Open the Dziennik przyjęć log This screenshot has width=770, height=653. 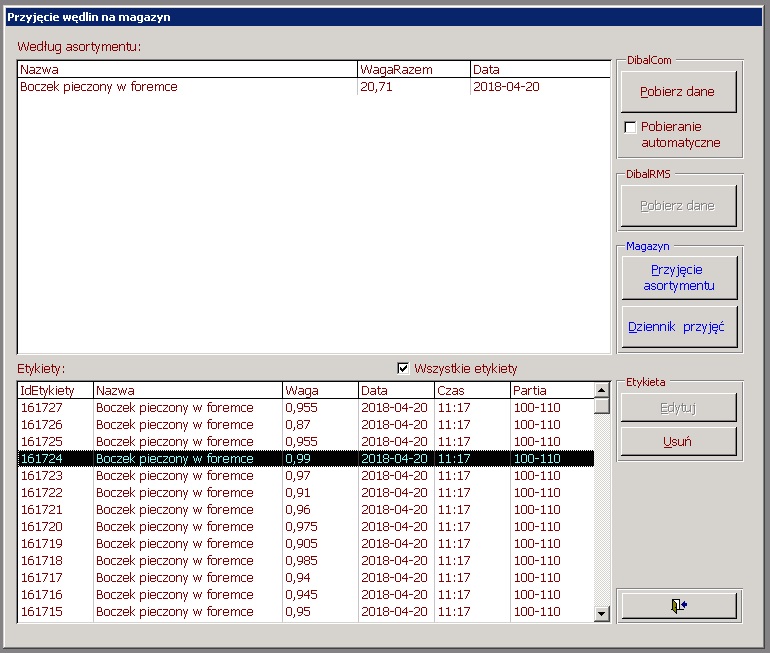point(677,327)
